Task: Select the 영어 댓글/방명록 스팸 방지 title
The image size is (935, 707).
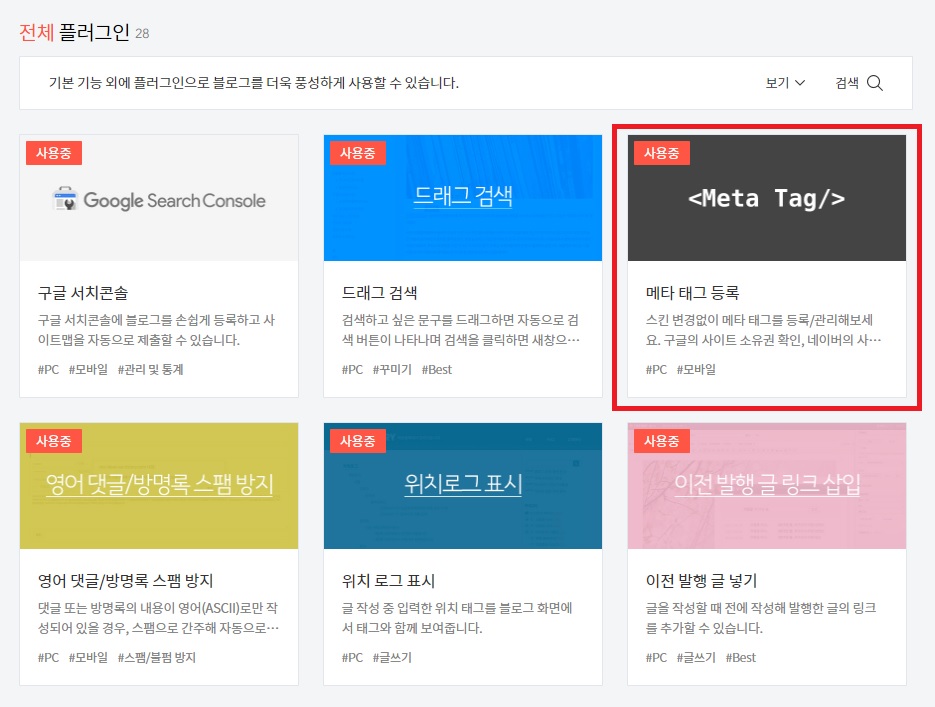Action: (x=125, y=581)
